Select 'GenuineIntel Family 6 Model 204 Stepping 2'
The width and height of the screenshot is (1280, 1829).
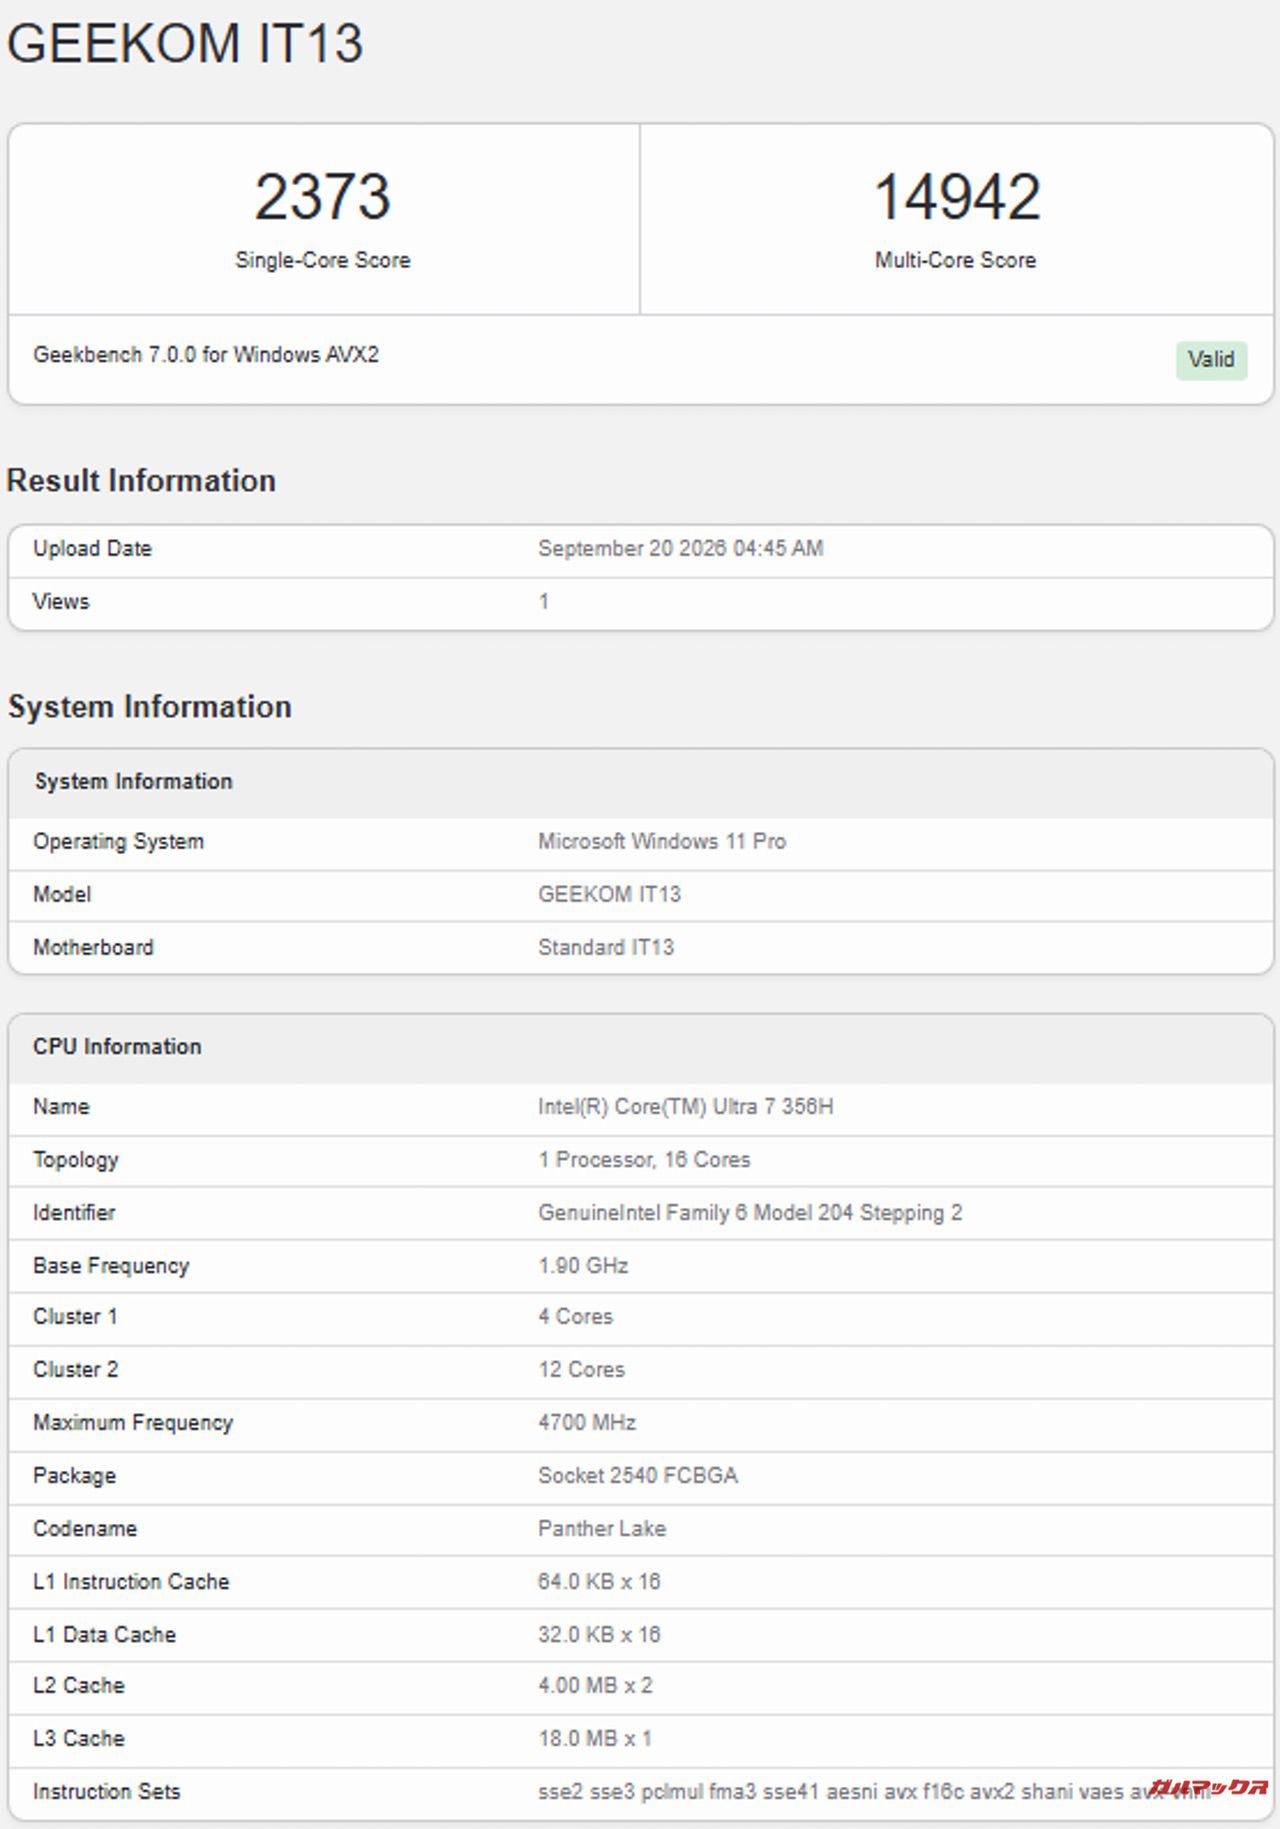[750, 1213]
